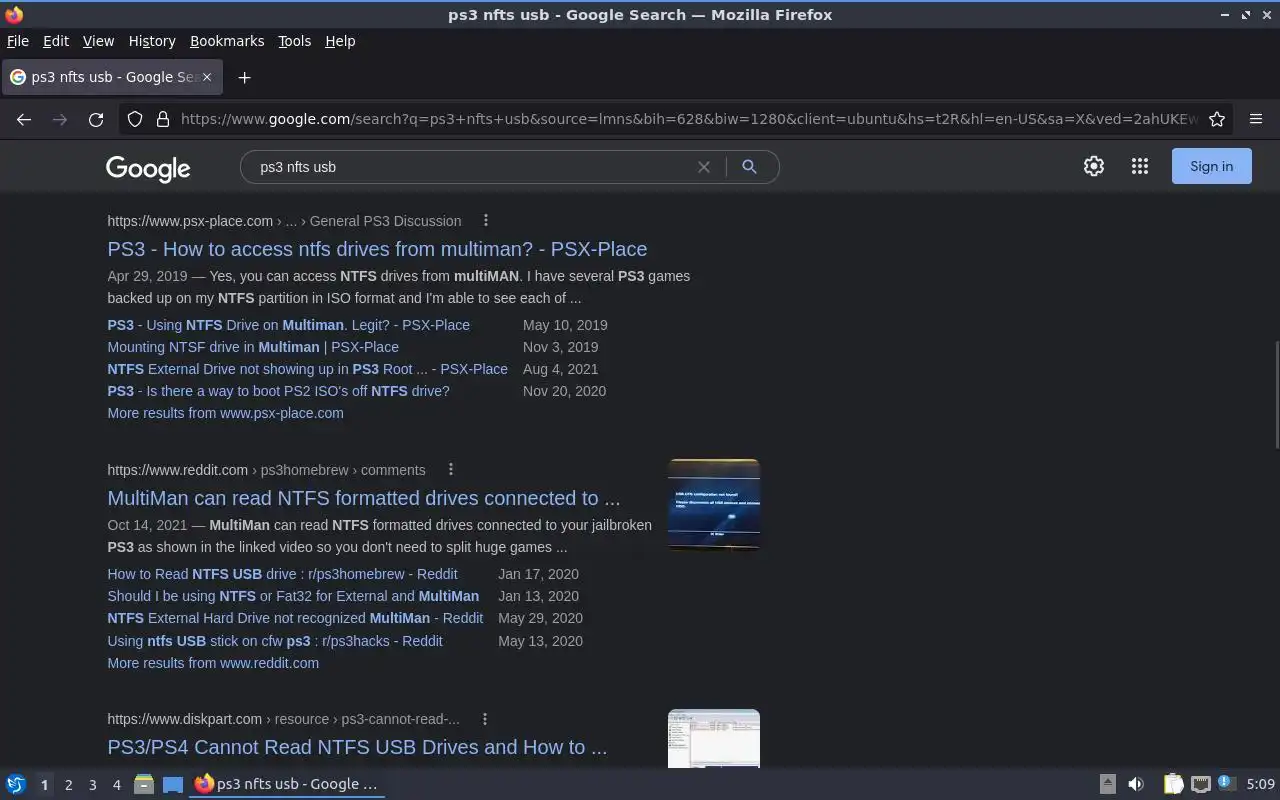Open more options for psx-place result

click(x=486, y=221)
